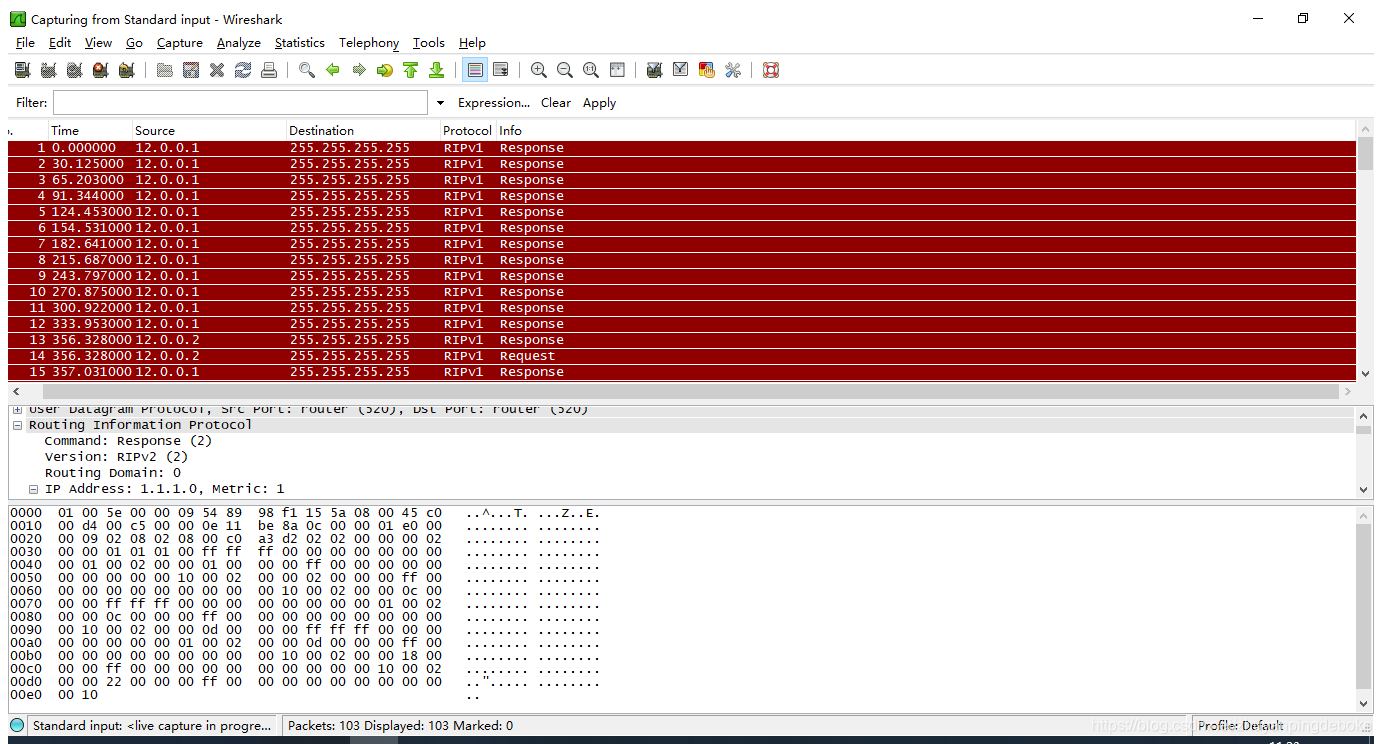Toggle auto scroll during live capture

coord(501,70)
